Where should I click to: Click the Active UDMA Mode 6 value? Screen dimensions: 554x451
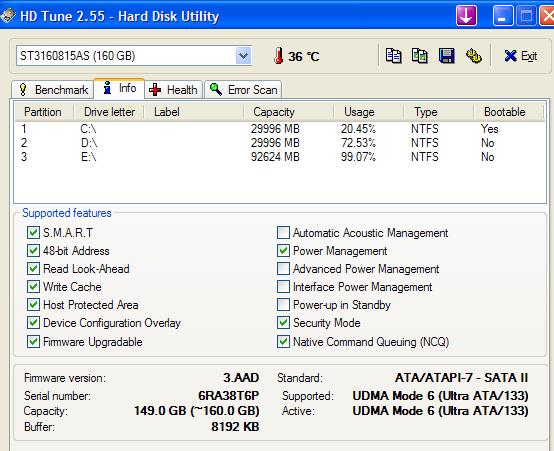[440, 411]
